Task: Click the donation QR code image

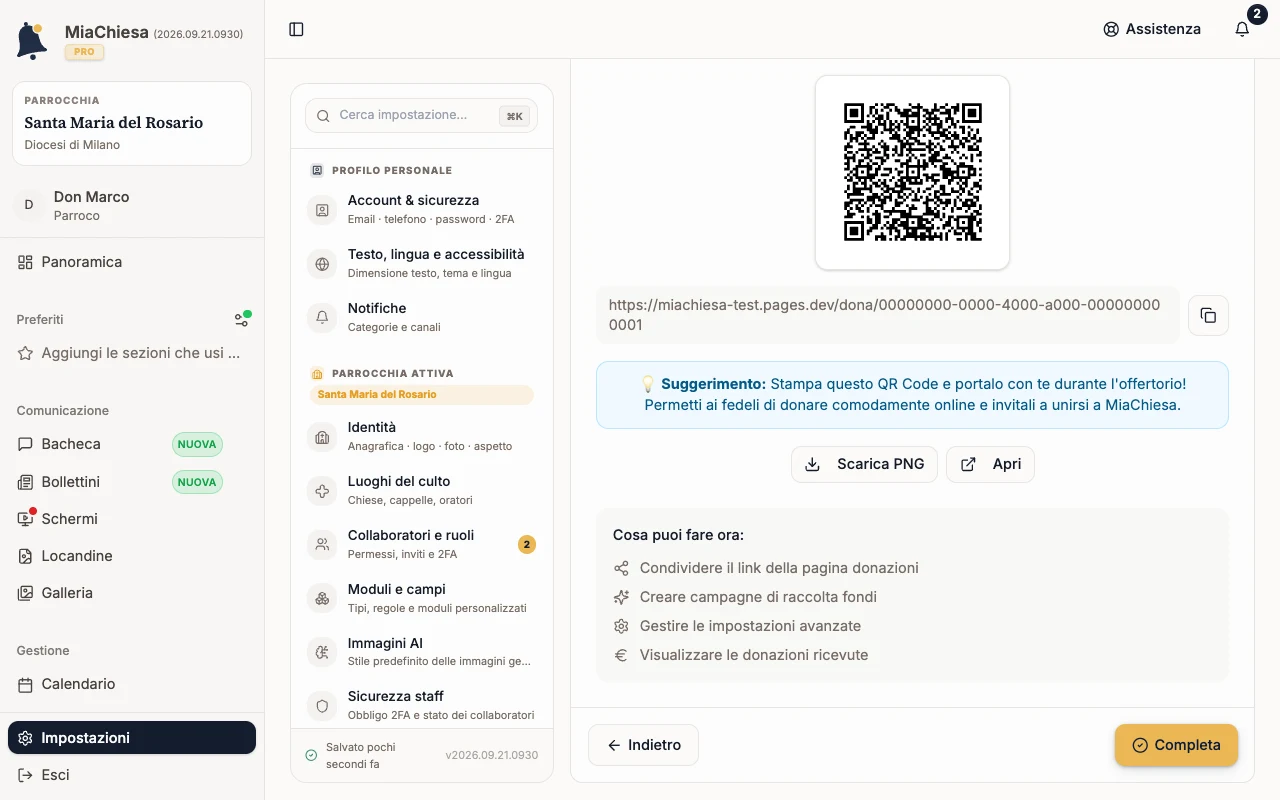Action: 912,172
